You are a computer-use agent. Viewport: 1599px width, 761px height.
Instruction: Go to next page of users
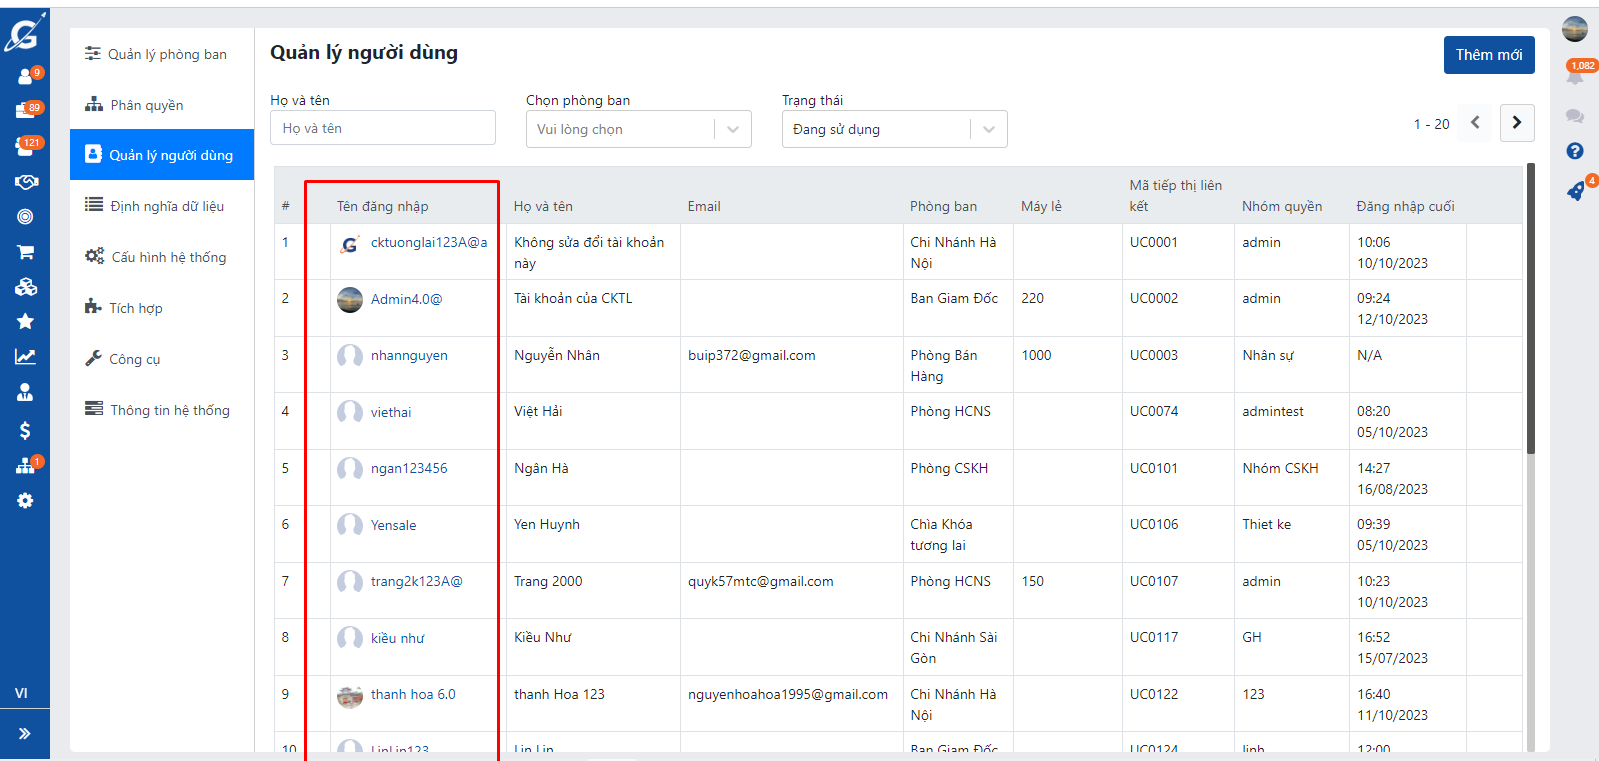tap(1517, 123)
